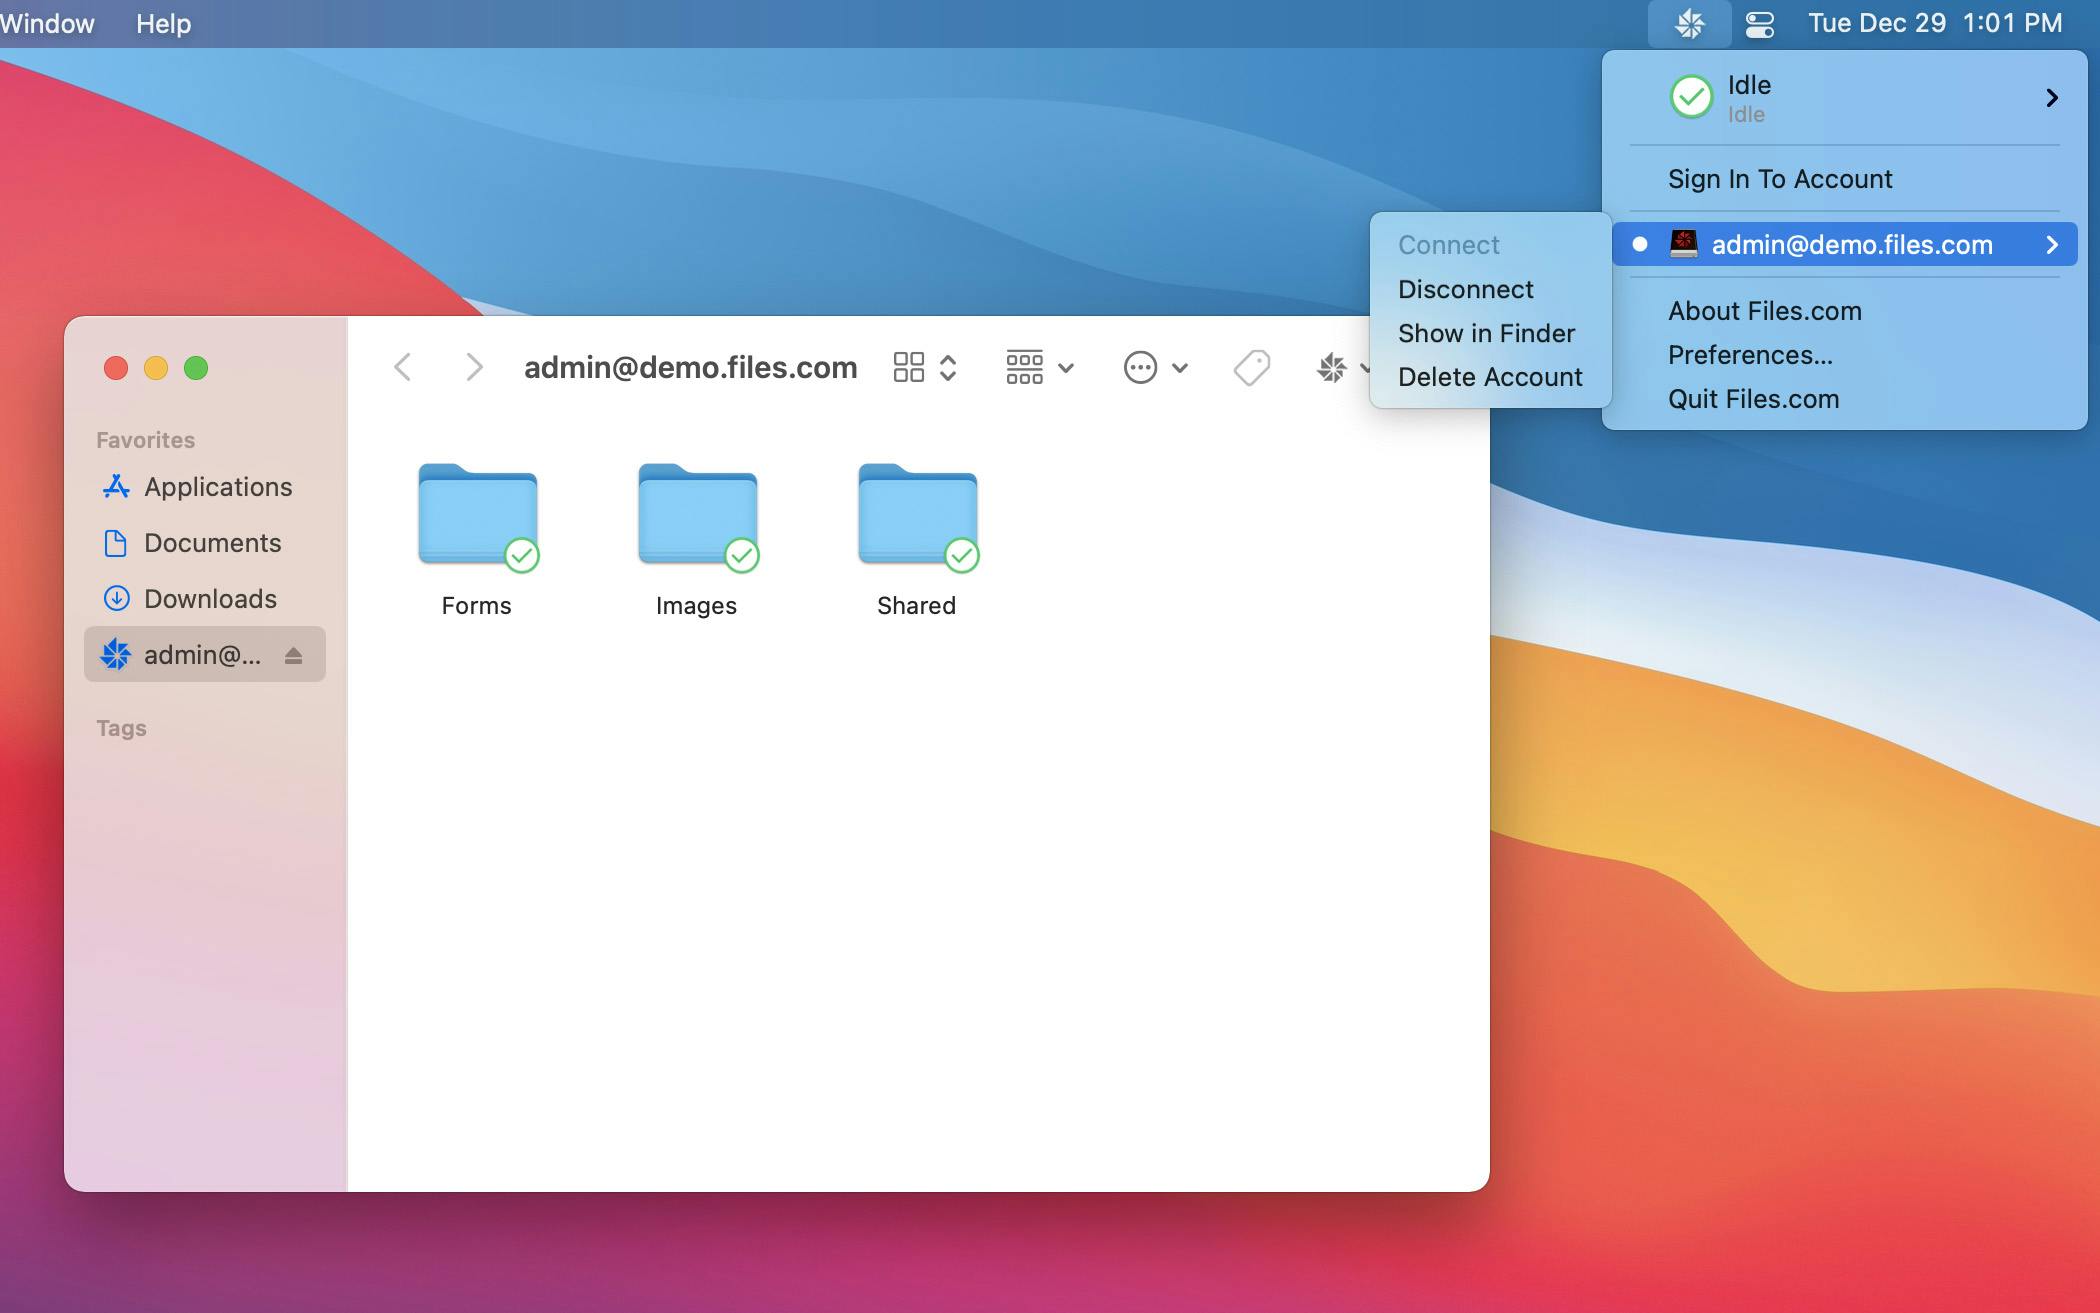Click the Files.com toolbar icon in Finder
This screenshot has width=2100, height=1313.
pos(1332,368)
